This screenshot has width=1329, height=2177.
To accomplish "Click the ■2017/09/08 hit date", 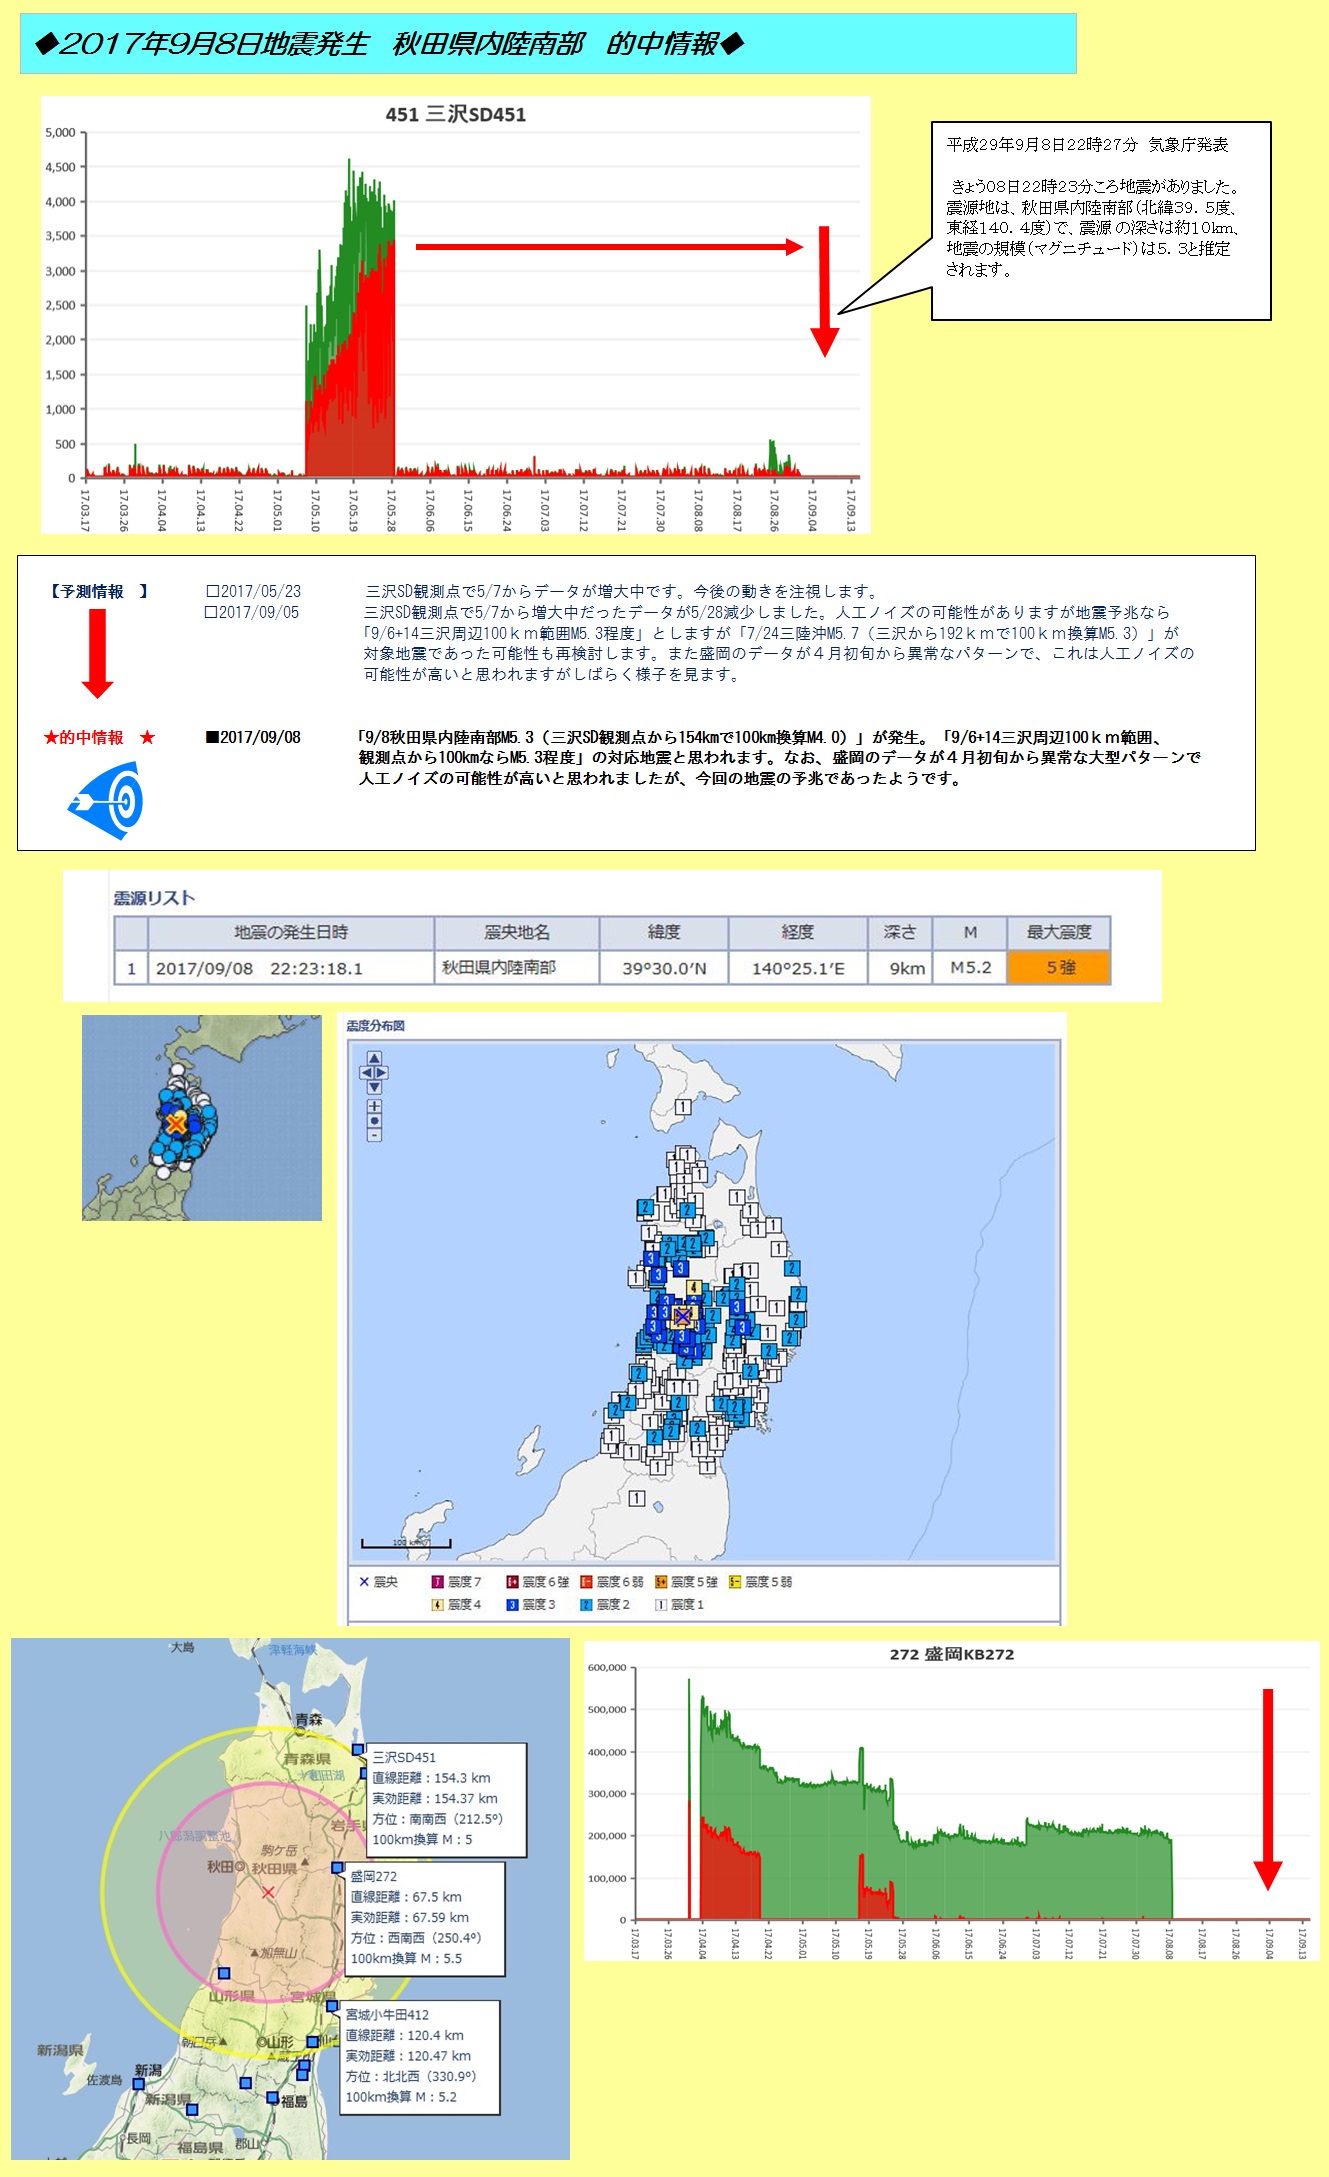I will 253,738.
